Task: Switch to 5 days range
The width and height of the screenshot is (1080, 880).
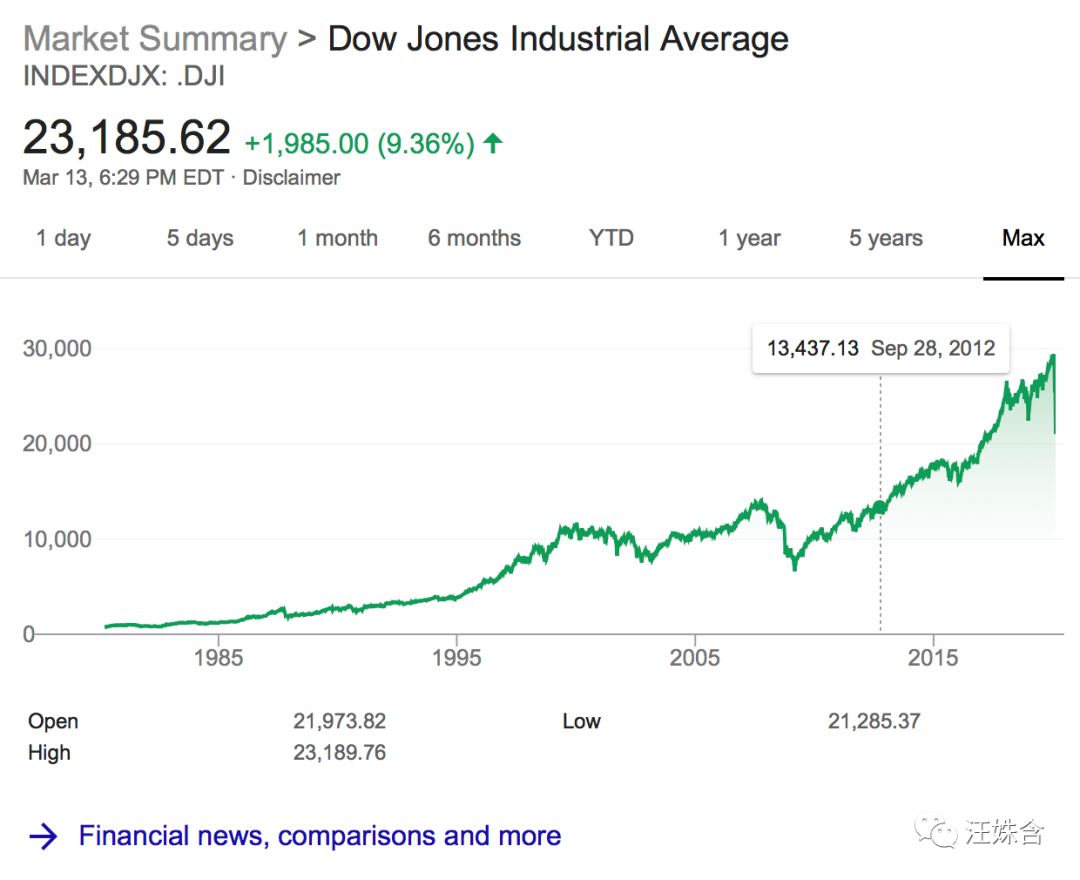Action: 200,238
